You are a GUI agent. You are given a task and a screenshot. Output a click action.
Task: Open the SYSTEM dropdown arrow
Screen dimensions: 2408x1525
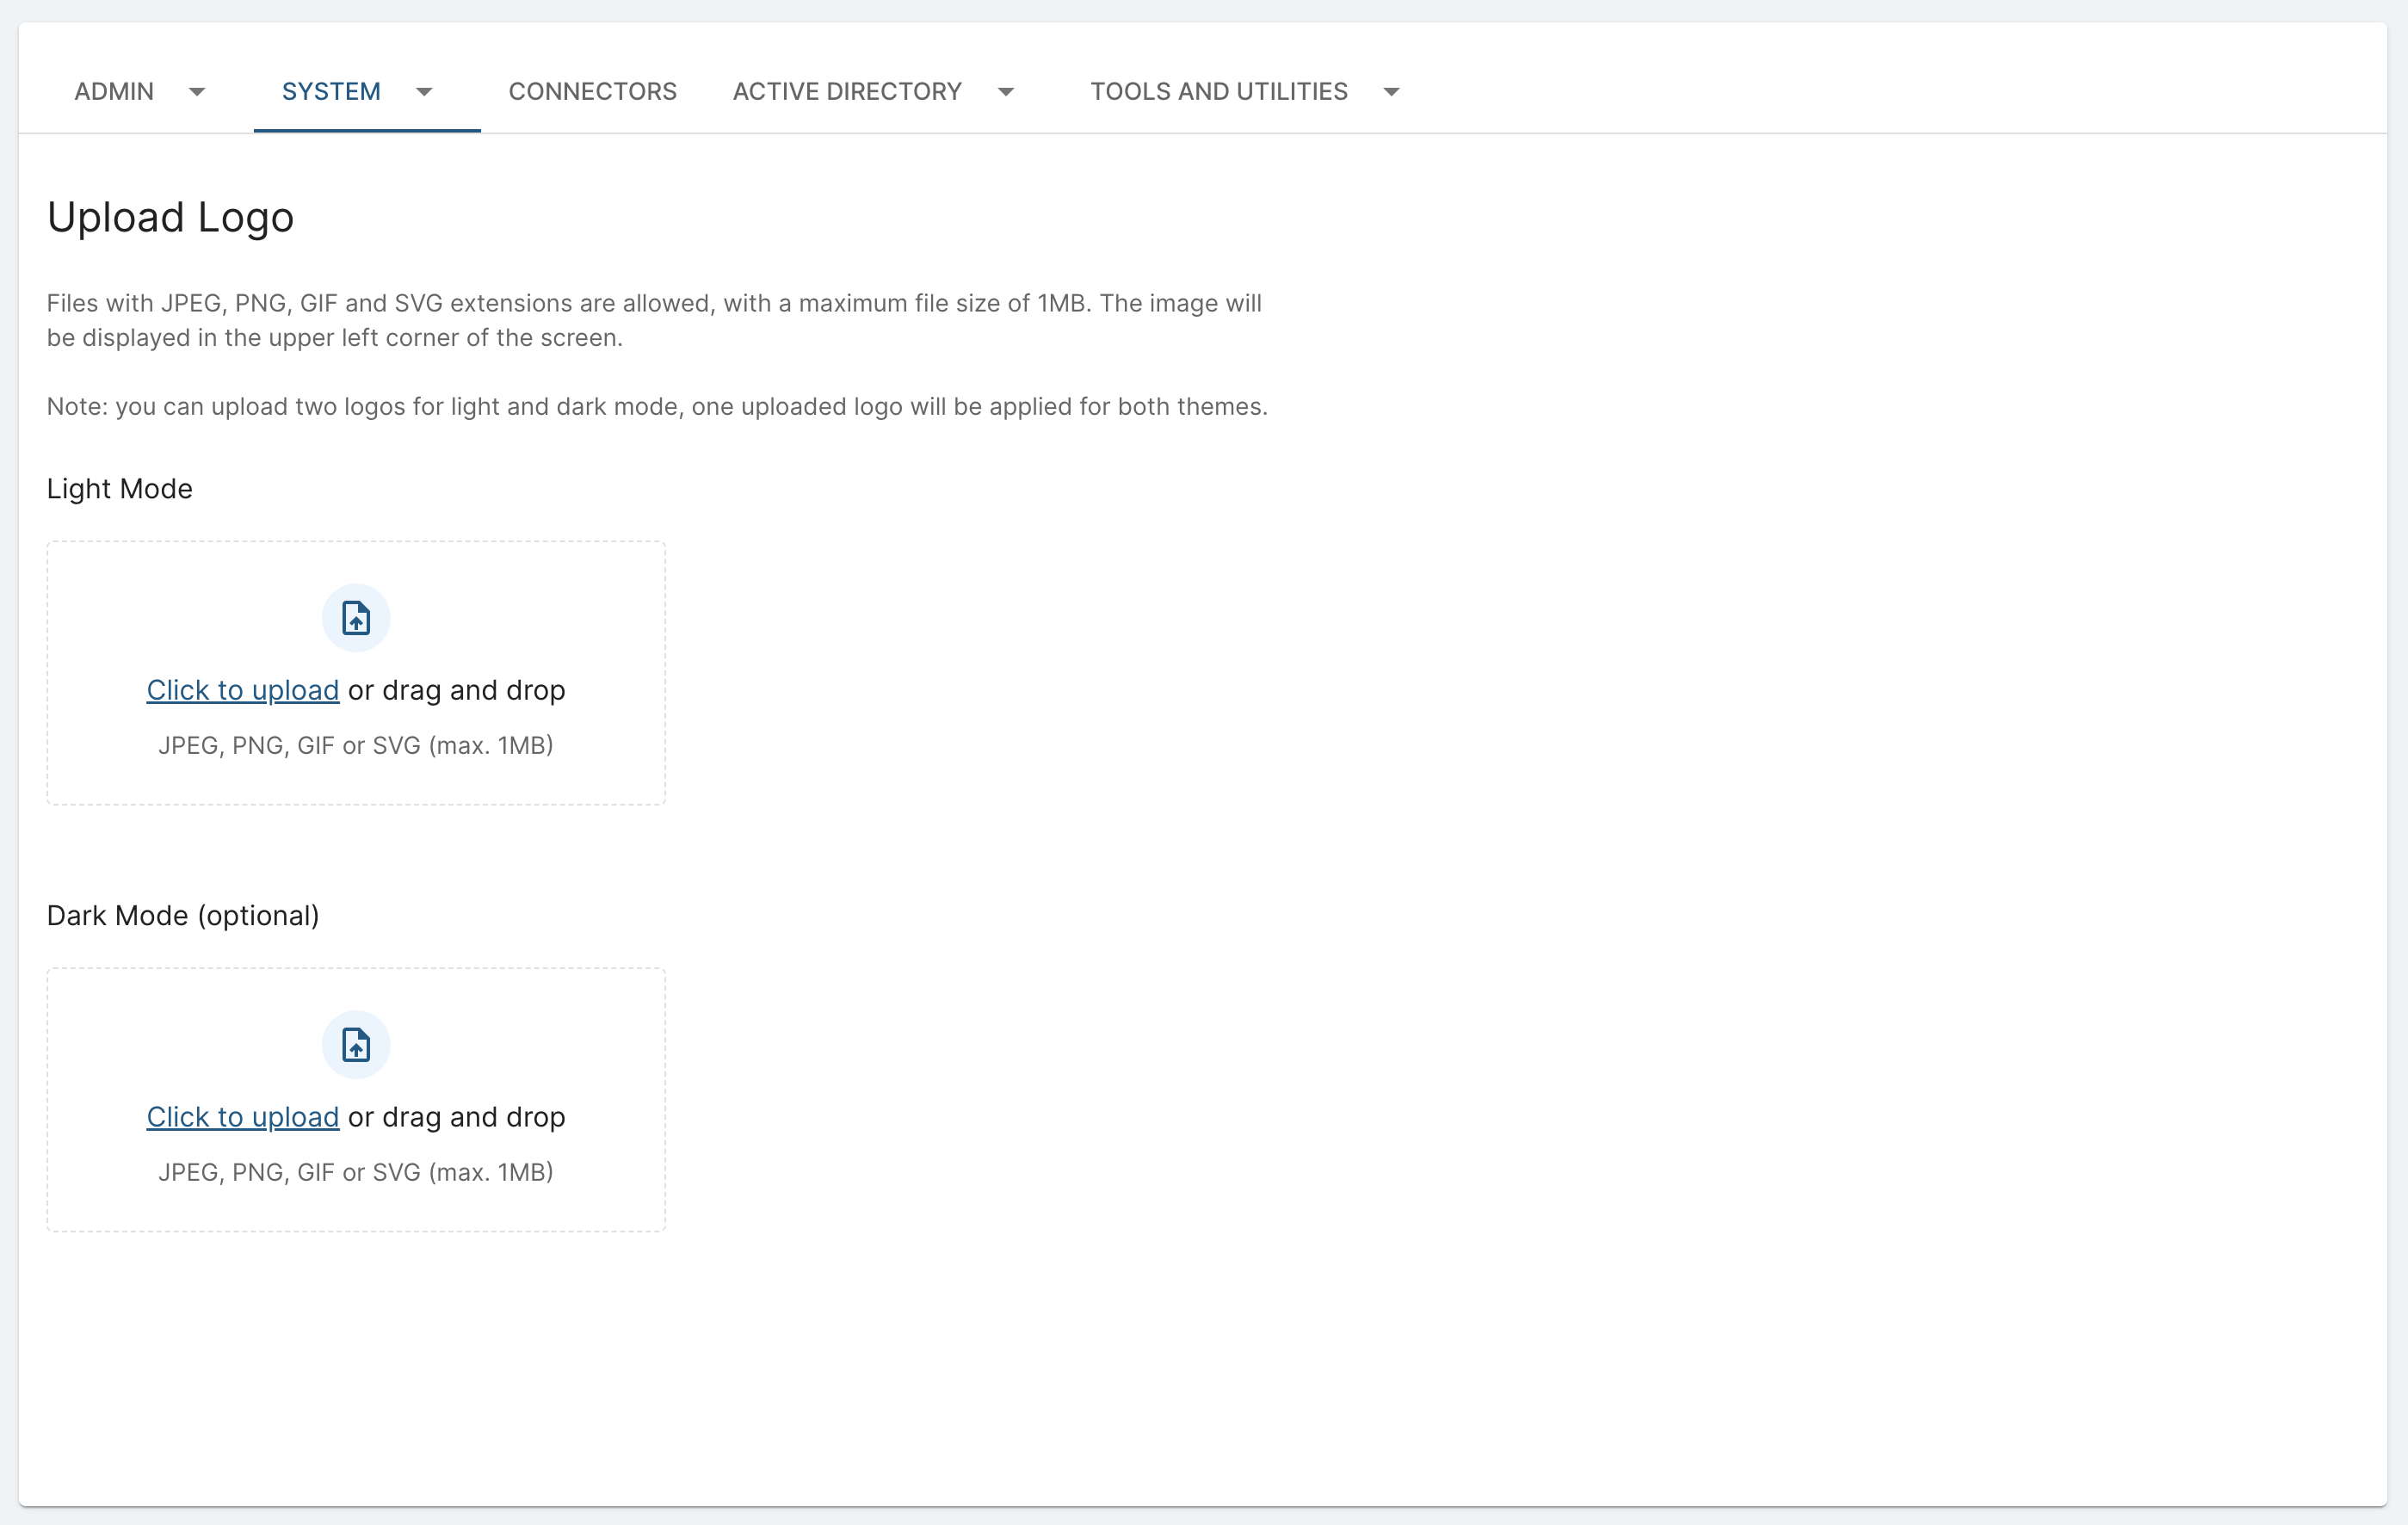[424, 92]
